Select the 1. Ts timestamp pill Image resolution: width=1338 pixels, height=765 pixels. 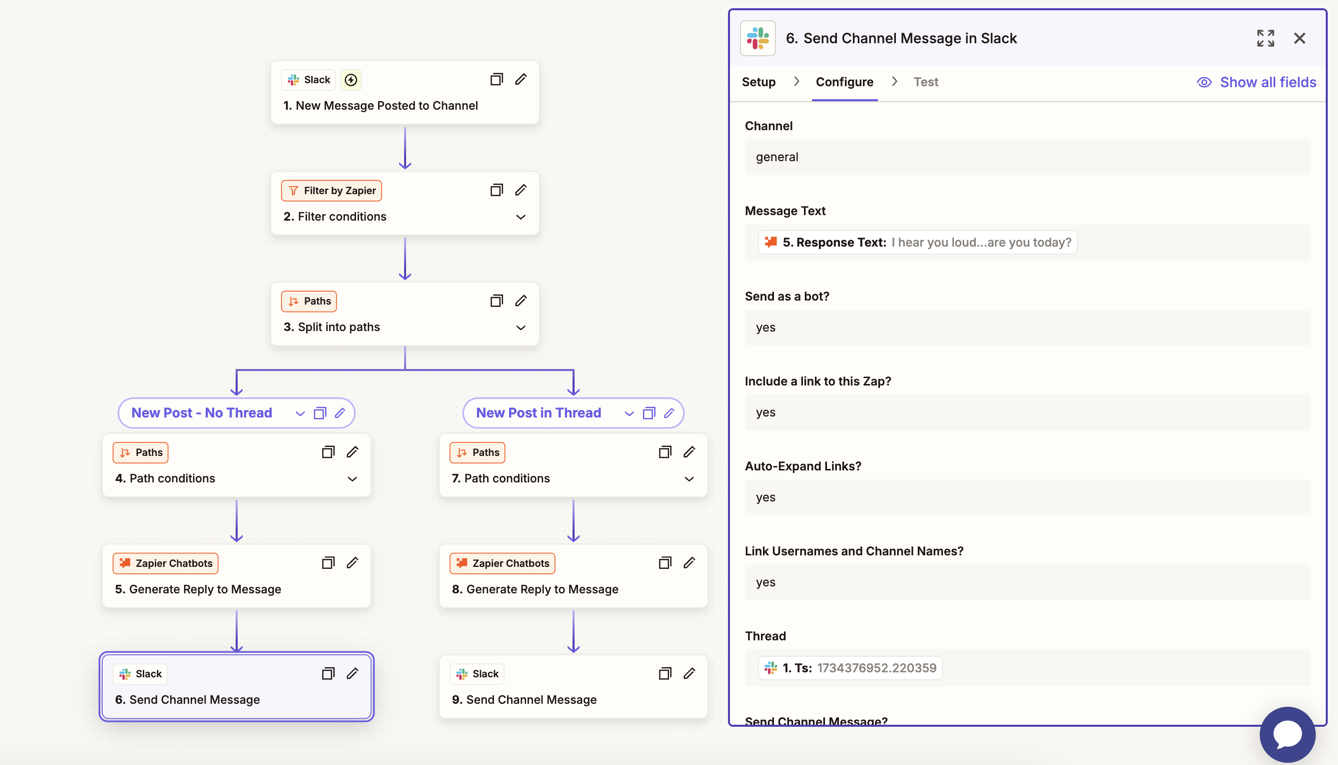click(x=850, y=668)
